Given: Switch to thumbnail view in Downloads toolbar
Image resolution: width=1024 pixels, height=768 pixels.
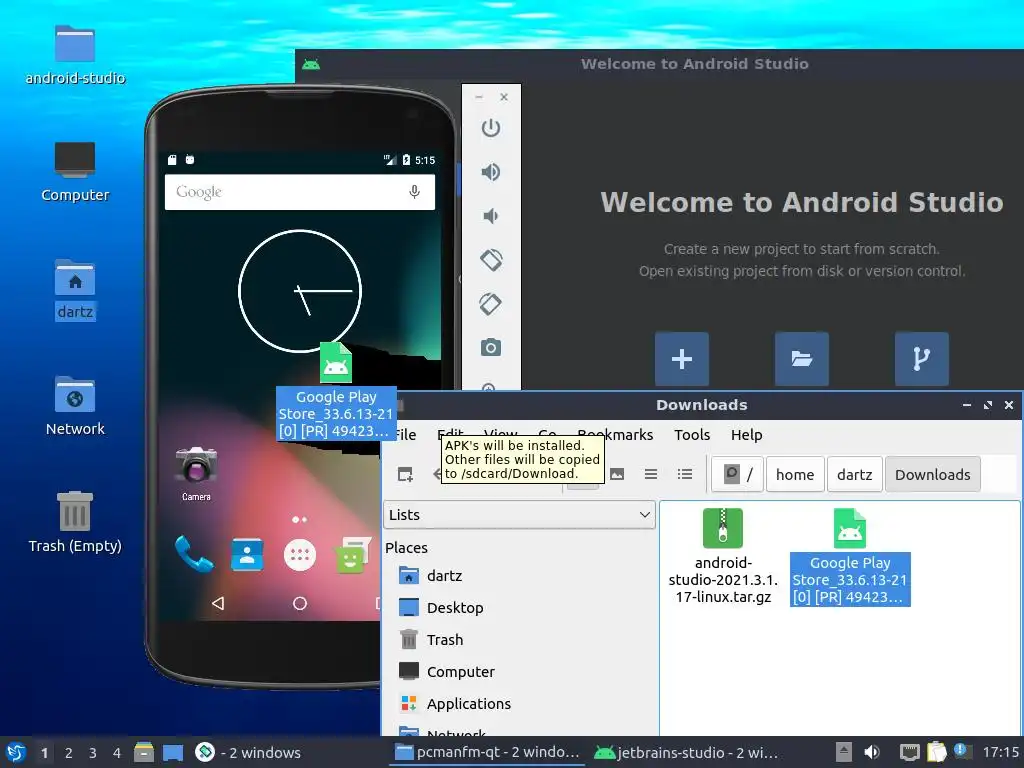Looking at the screenshot, I should pyautogui.click(x=616, y=474).
